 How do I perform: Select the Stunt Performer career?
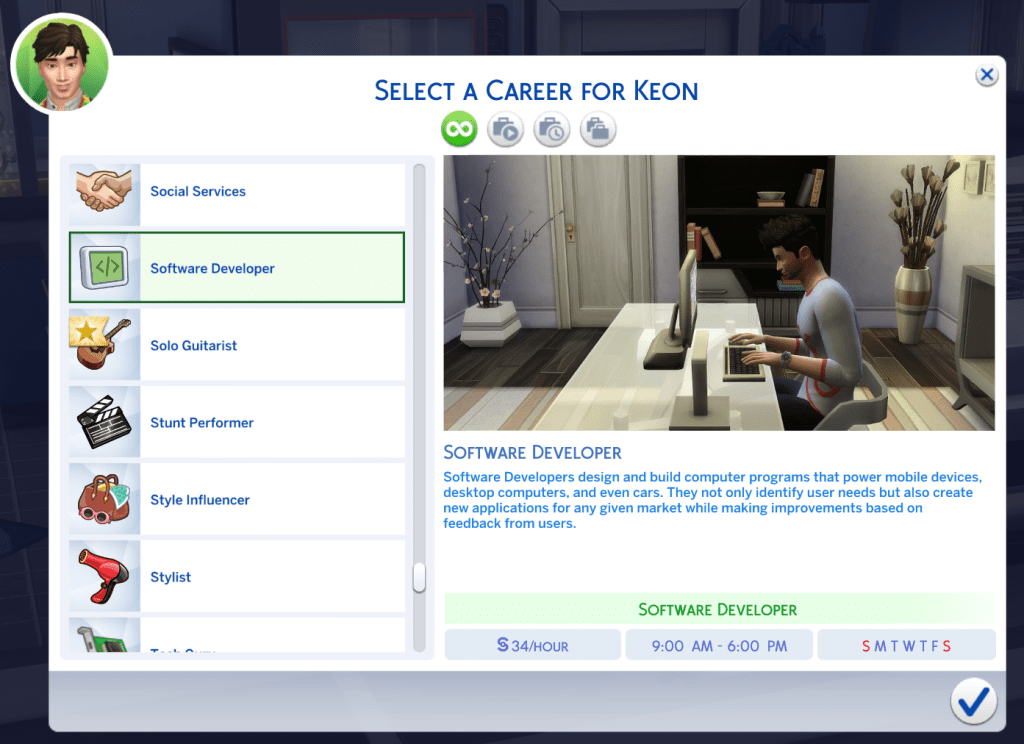pyautogui.click(x=250, y=422)
